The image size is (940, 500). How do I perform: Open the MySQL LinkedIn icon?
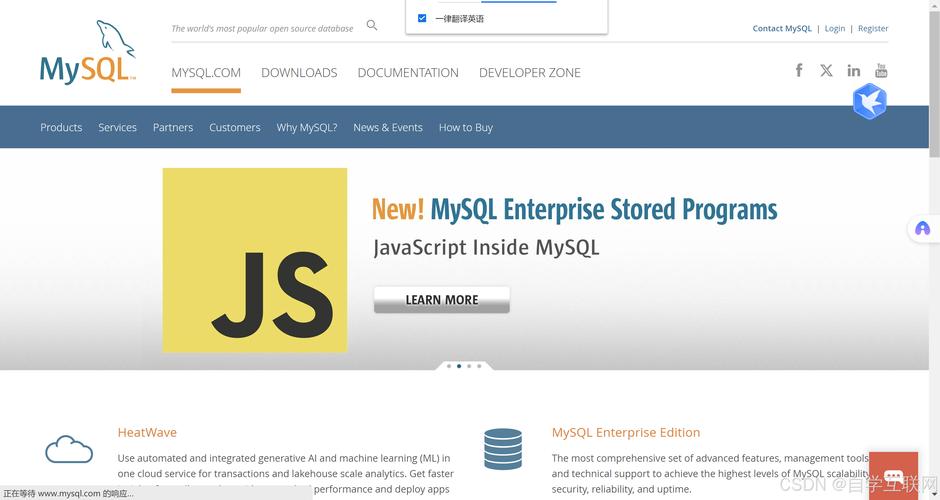click(x=854, y=71)
